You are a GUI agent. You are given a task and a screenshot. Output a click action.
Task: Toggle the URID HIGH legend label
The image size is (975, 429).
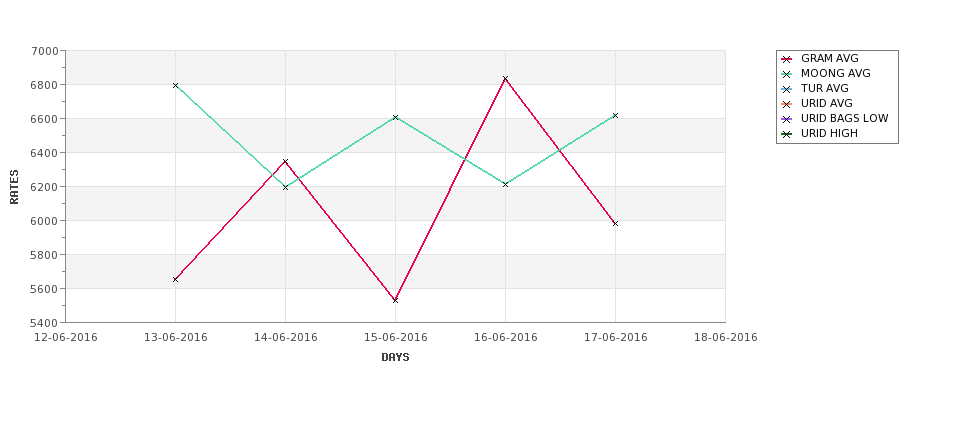pyautogui.click(x=829, y=133)
